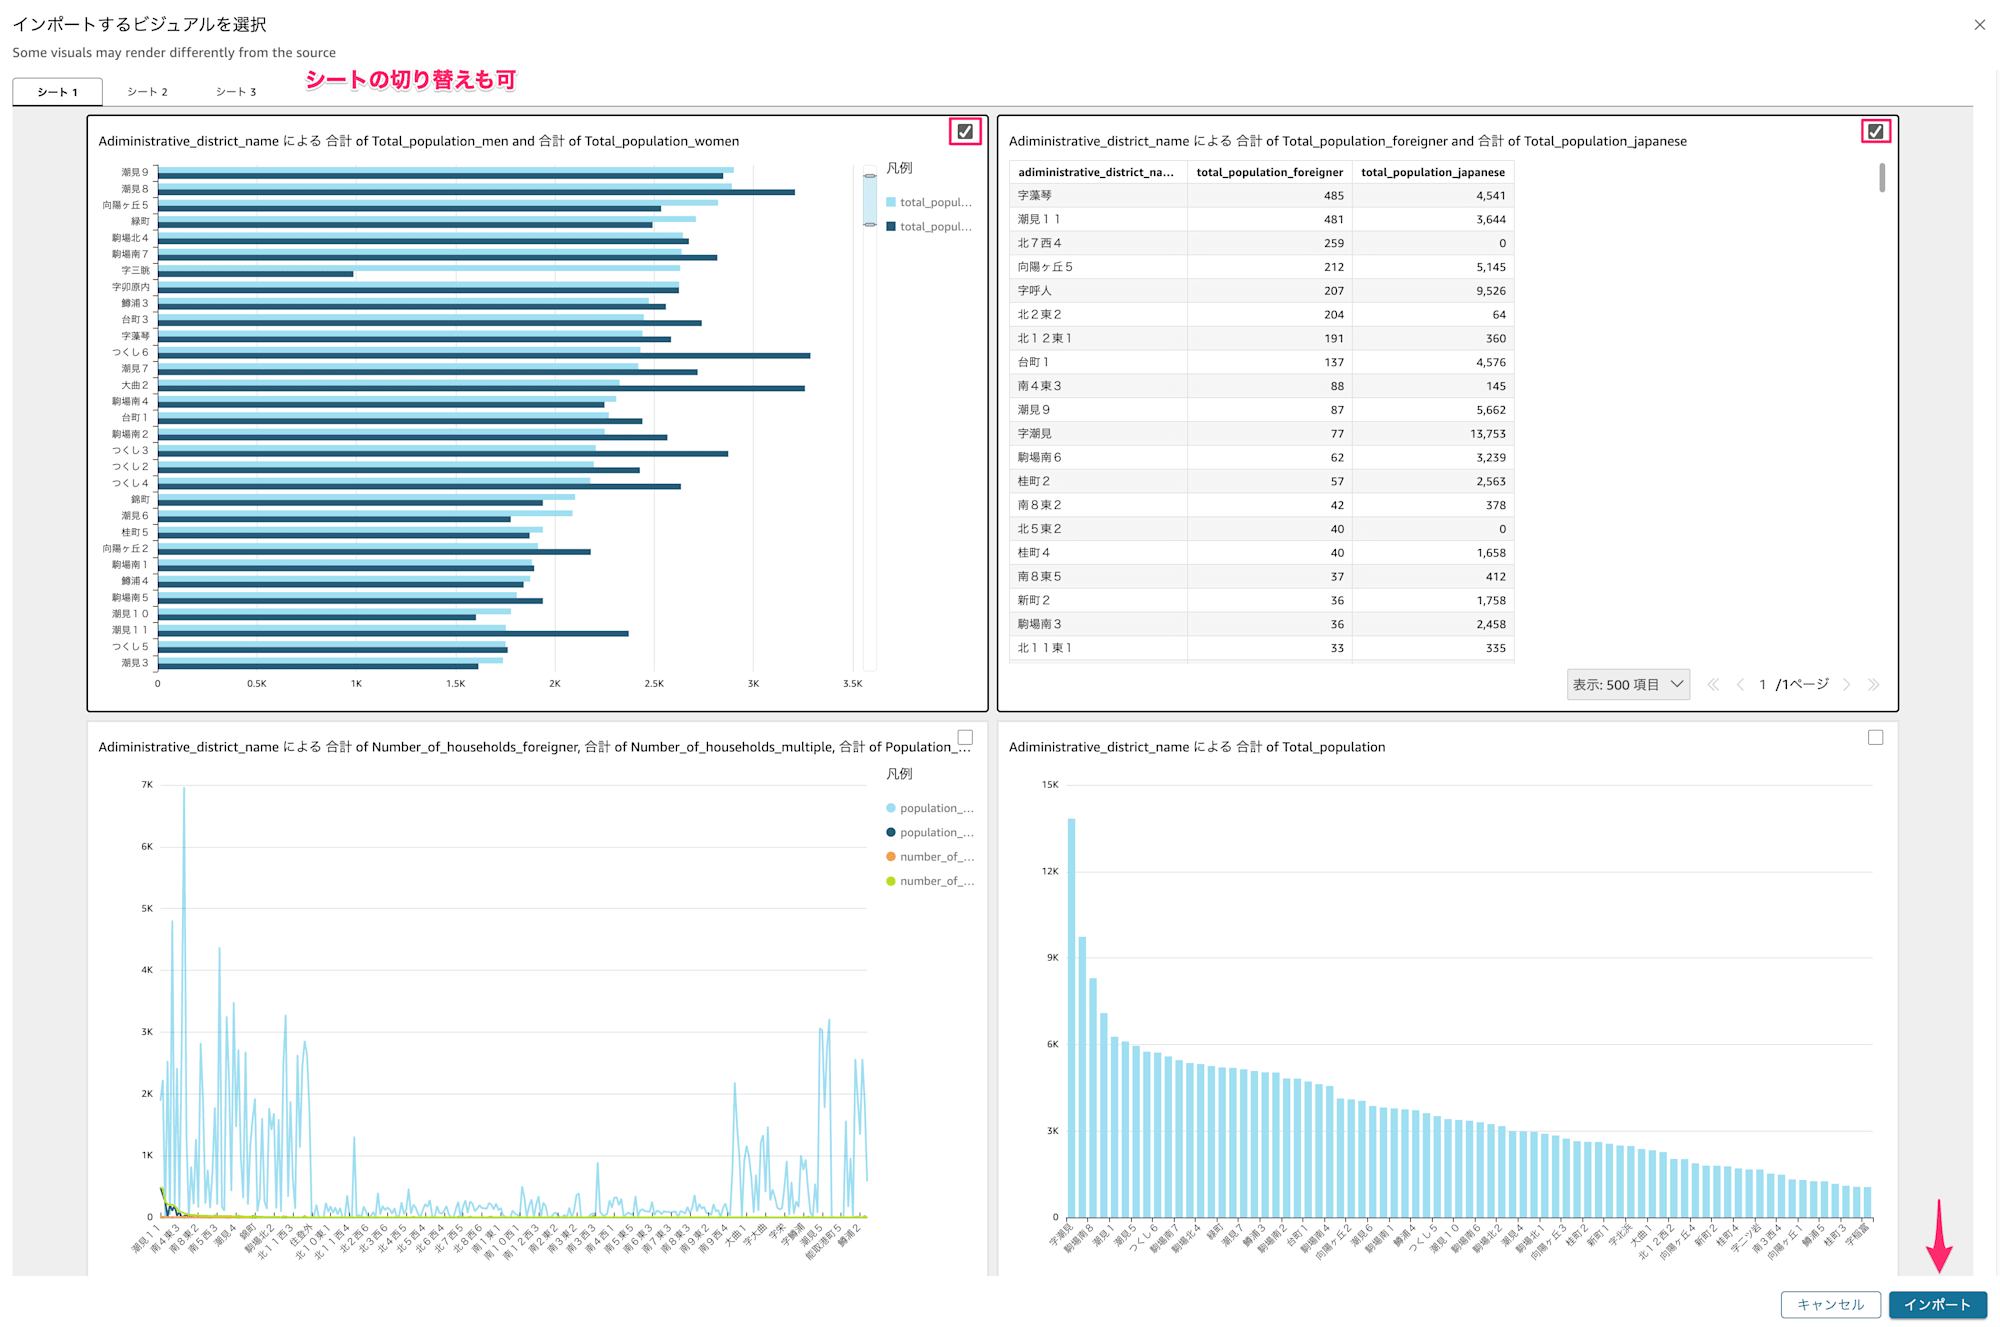Go to last page of table
The image size is (2000, 1327).
[1873, 684]
